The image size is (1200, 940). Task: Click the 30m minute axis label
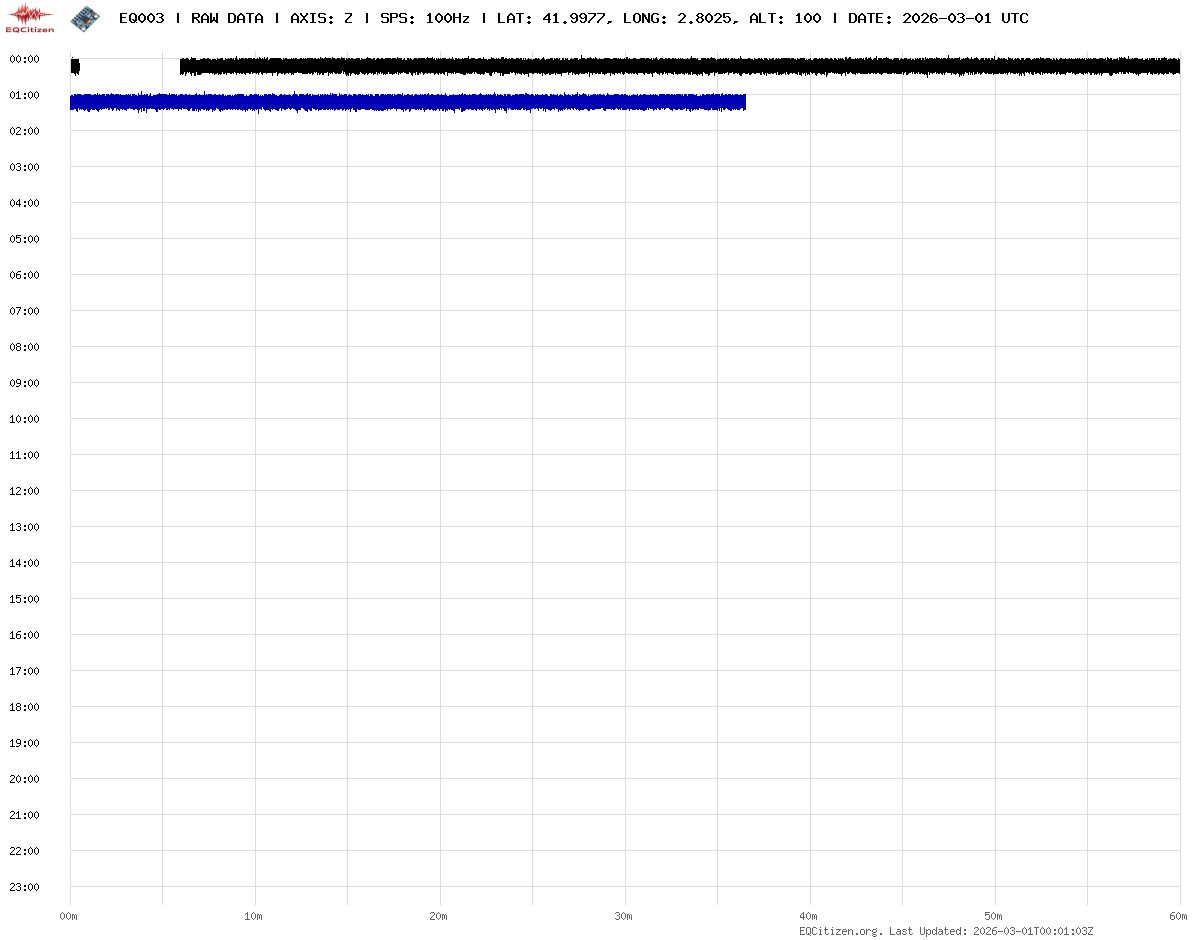pyautogui.click(x=624, y=916)
